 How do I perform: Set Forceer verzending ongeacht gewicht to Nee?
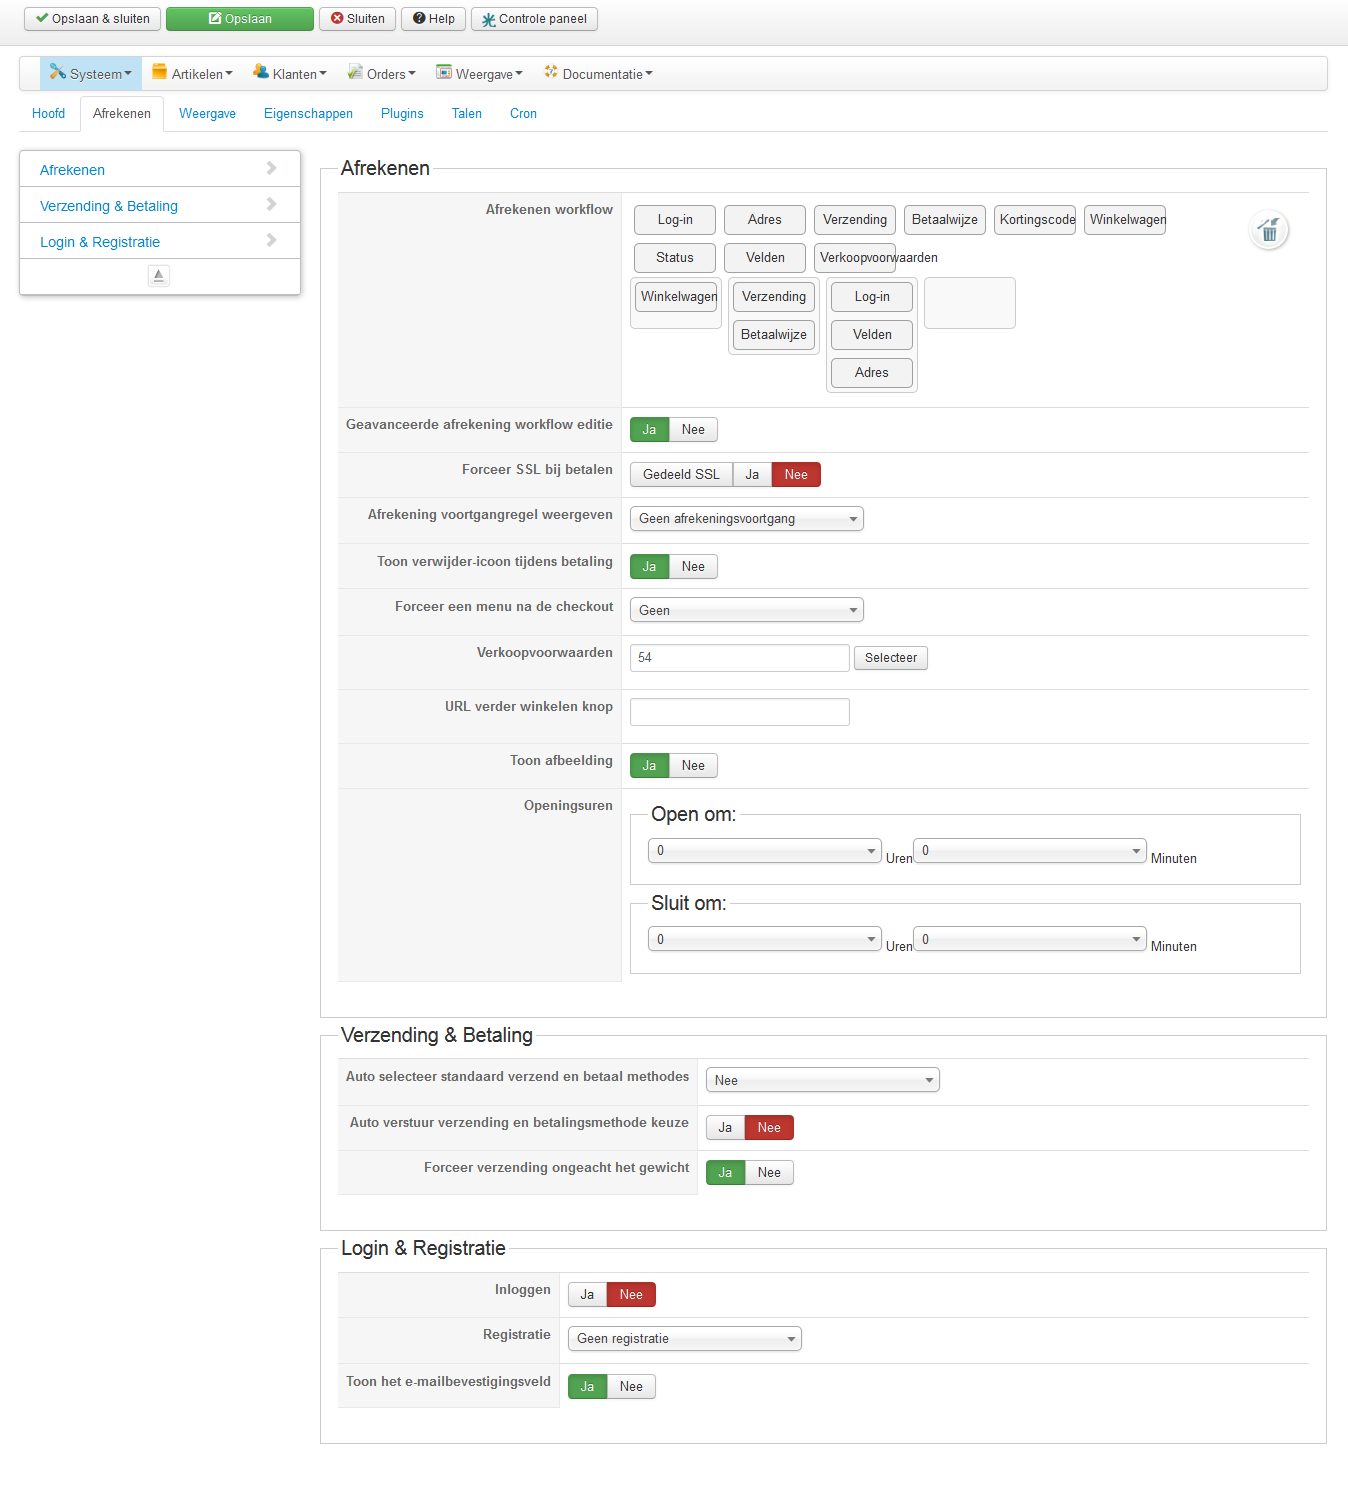pyautogui.click(x=769, y=1173)
